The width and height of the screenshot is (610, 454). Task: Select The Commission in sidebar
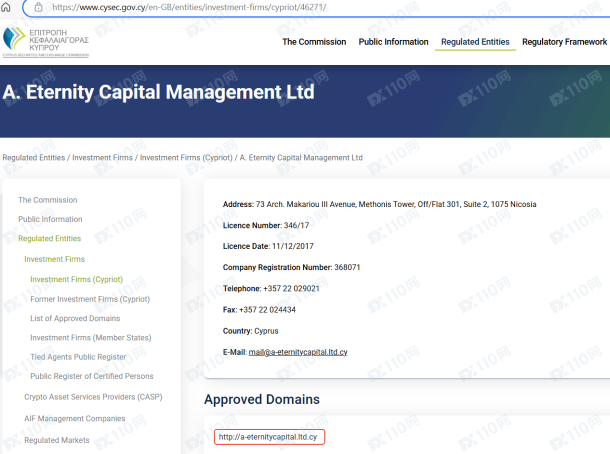click(48, 200)
